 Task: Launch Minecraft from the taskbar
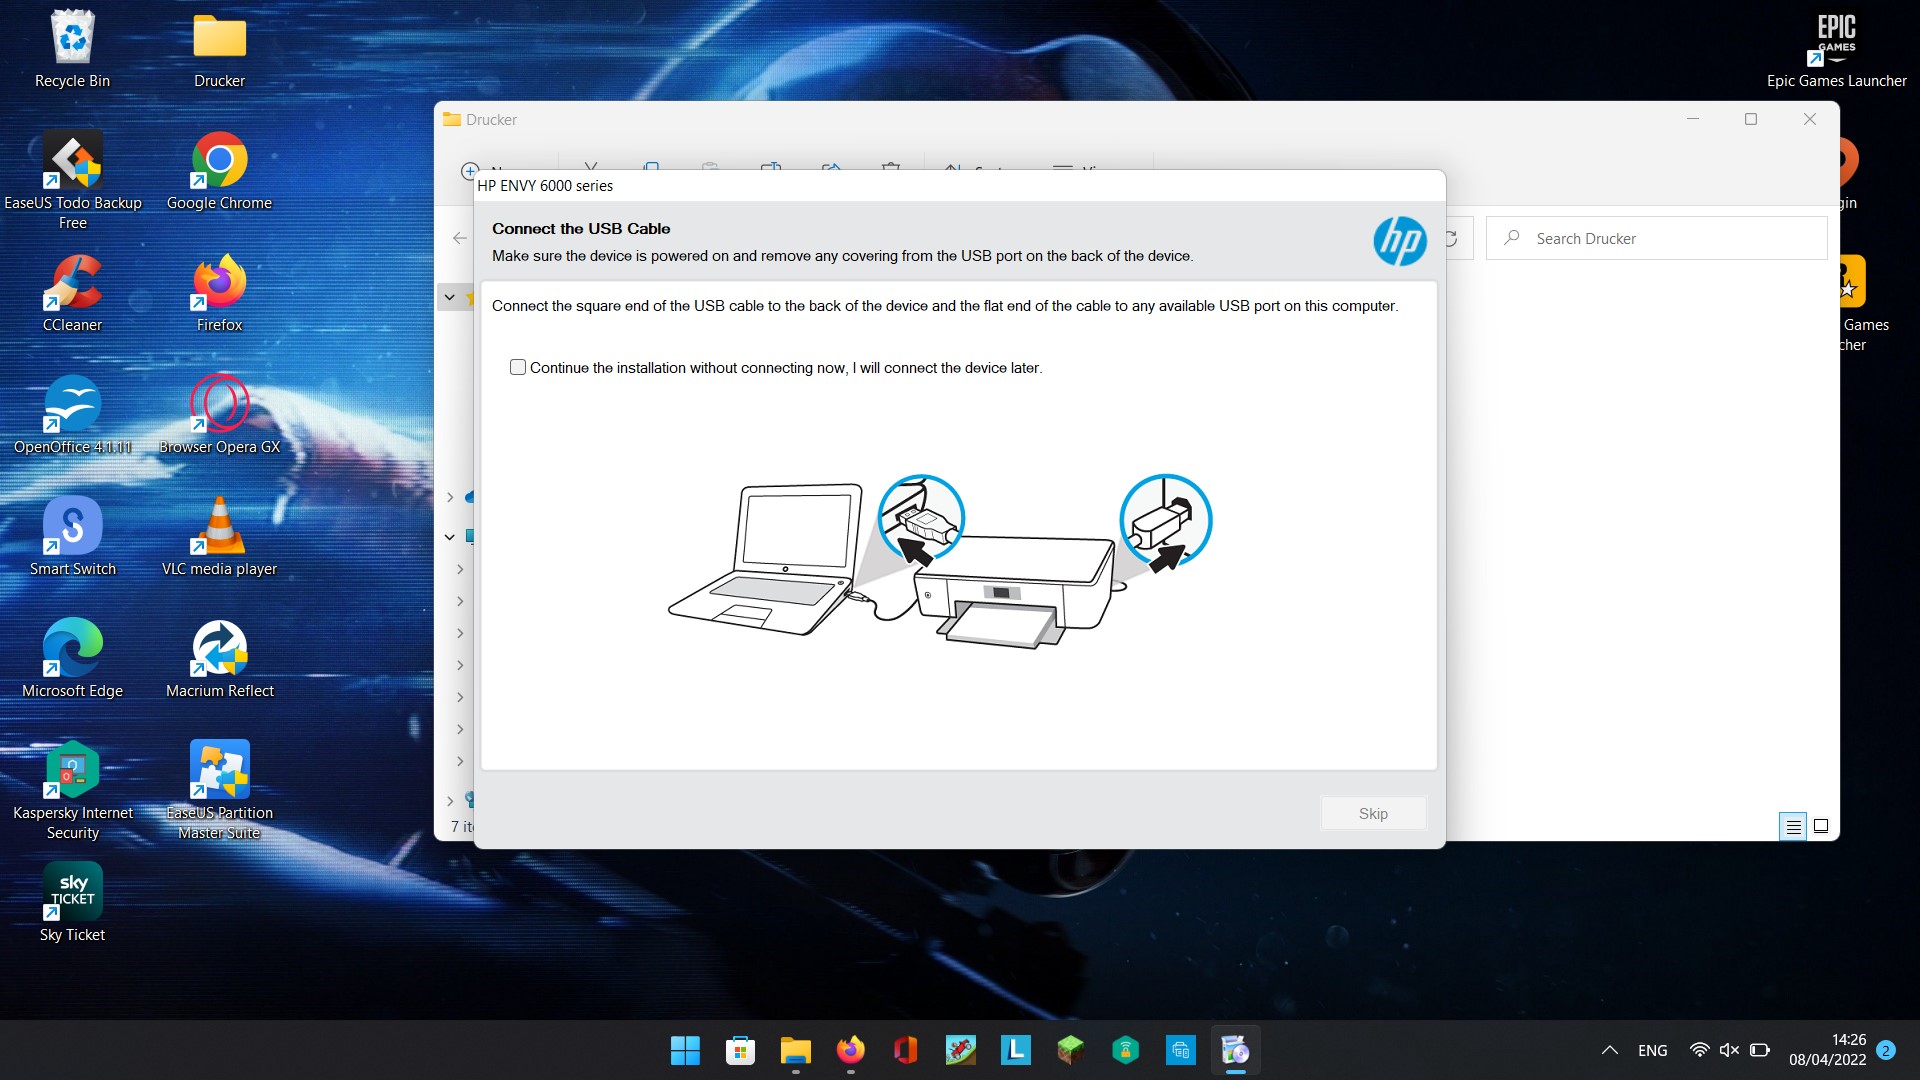[x=1070, y=1050]
